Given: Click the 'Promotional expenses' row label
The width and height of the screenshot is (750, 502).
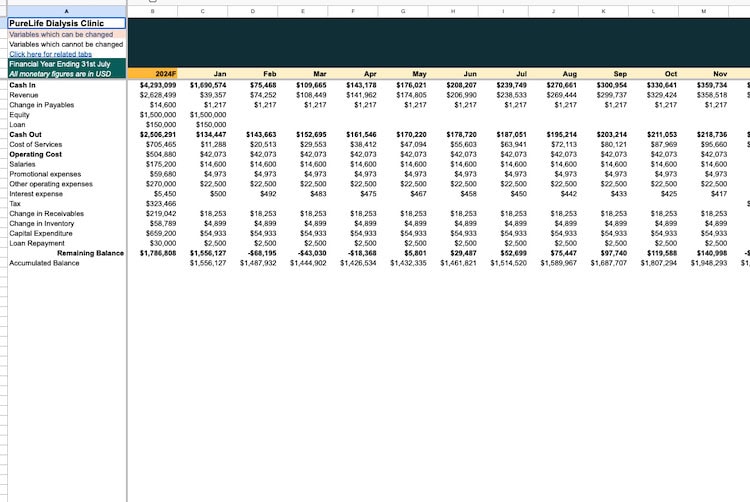Looking at the screenshot, I should tap(45, 174).
